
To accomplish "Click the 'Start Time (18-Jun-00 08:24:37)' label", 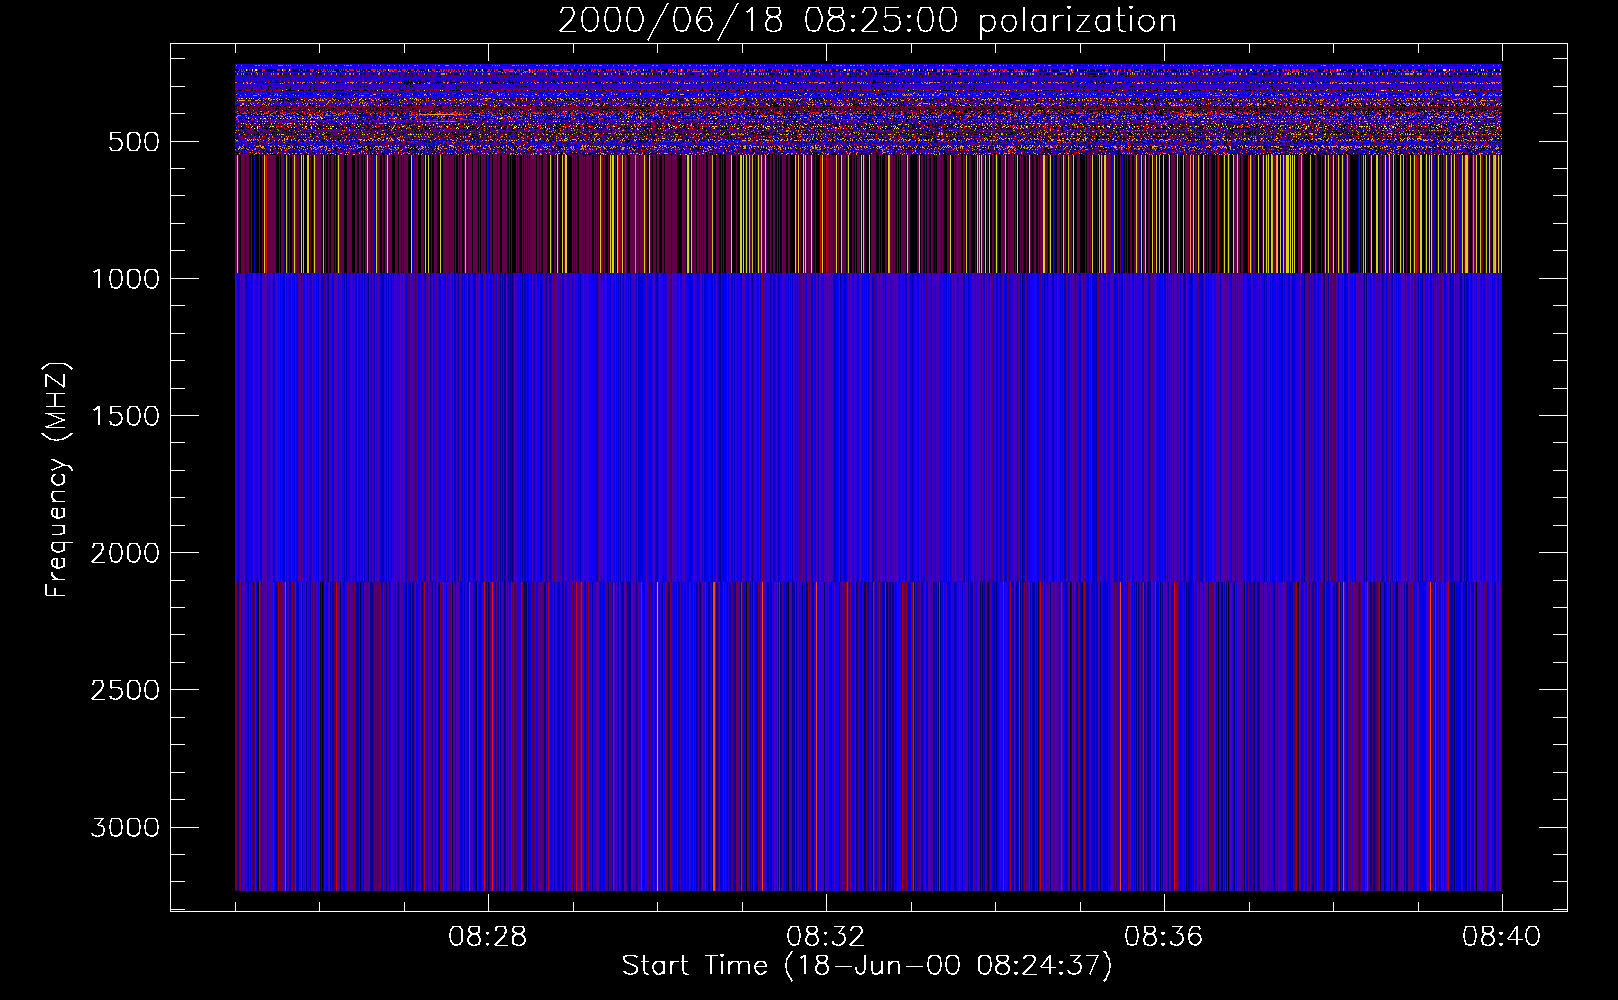I will click(x=867, y=966).
